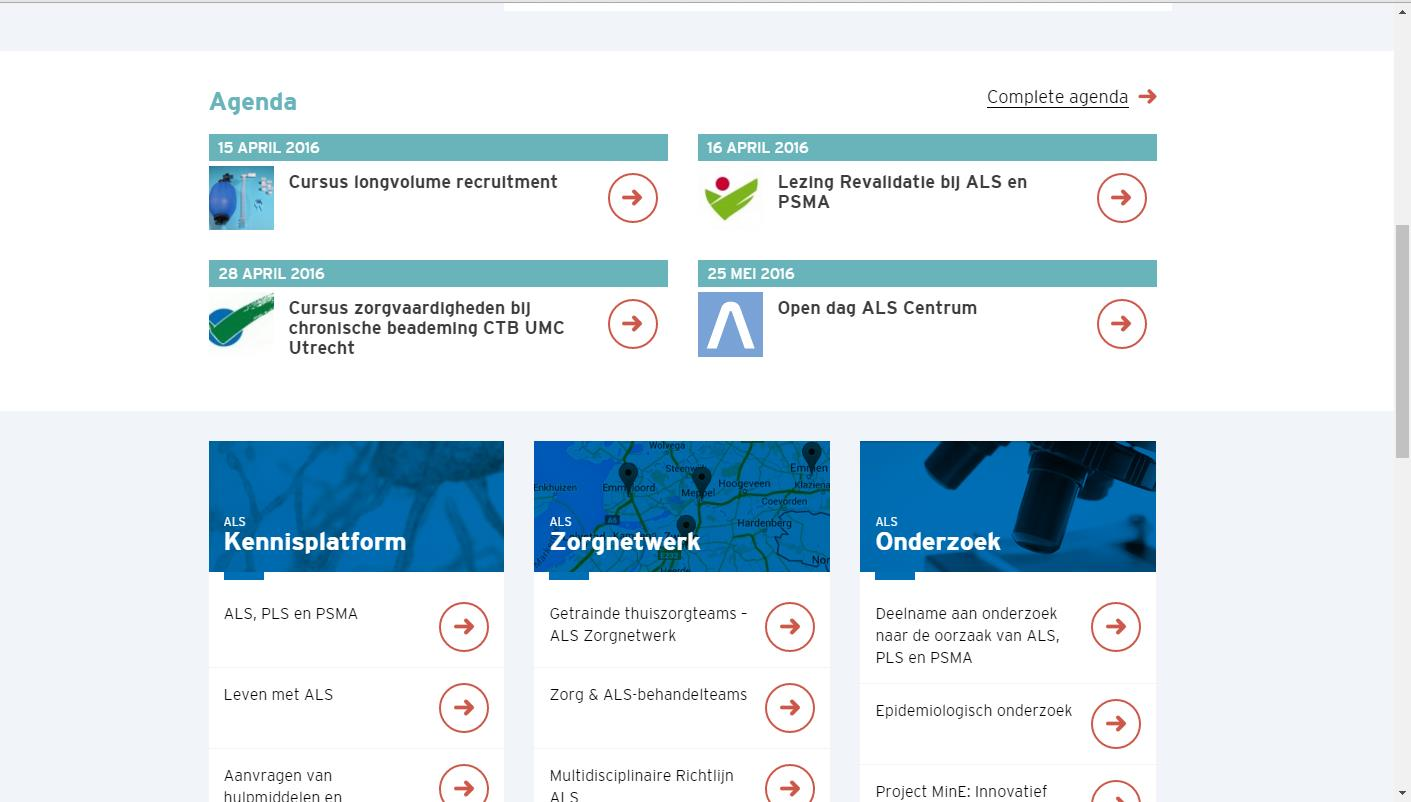Click arrow button for Open dag ALS Centrum
This screenshot has width=1411, height=802.
click(x=1122, y=324)
